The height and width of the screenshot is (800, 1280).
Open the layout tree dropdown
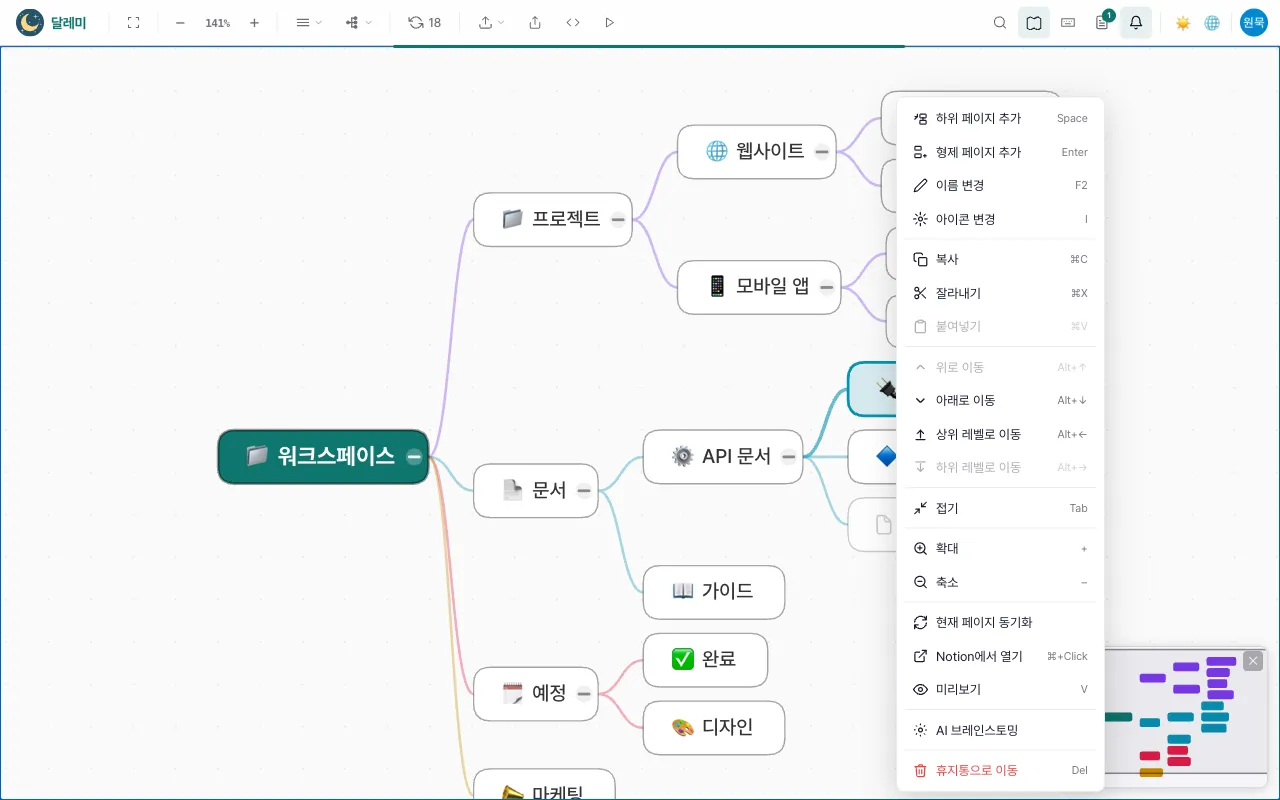click(359, 23)
